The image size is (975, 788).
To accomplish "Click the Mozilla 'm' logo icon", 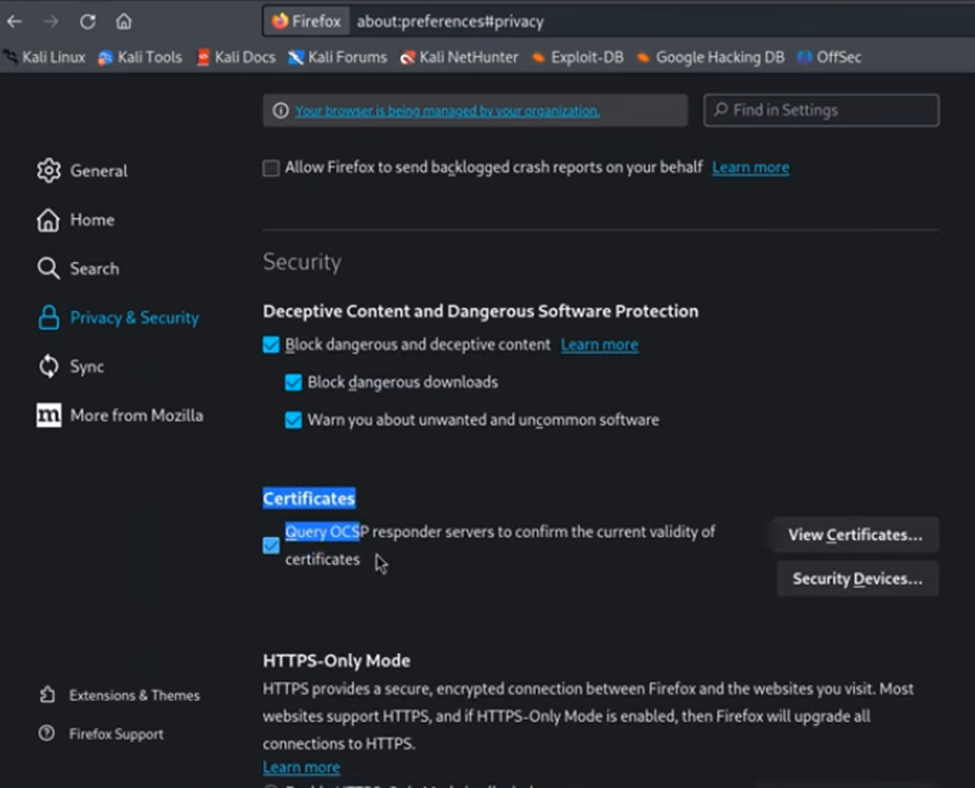I will 49,415.
